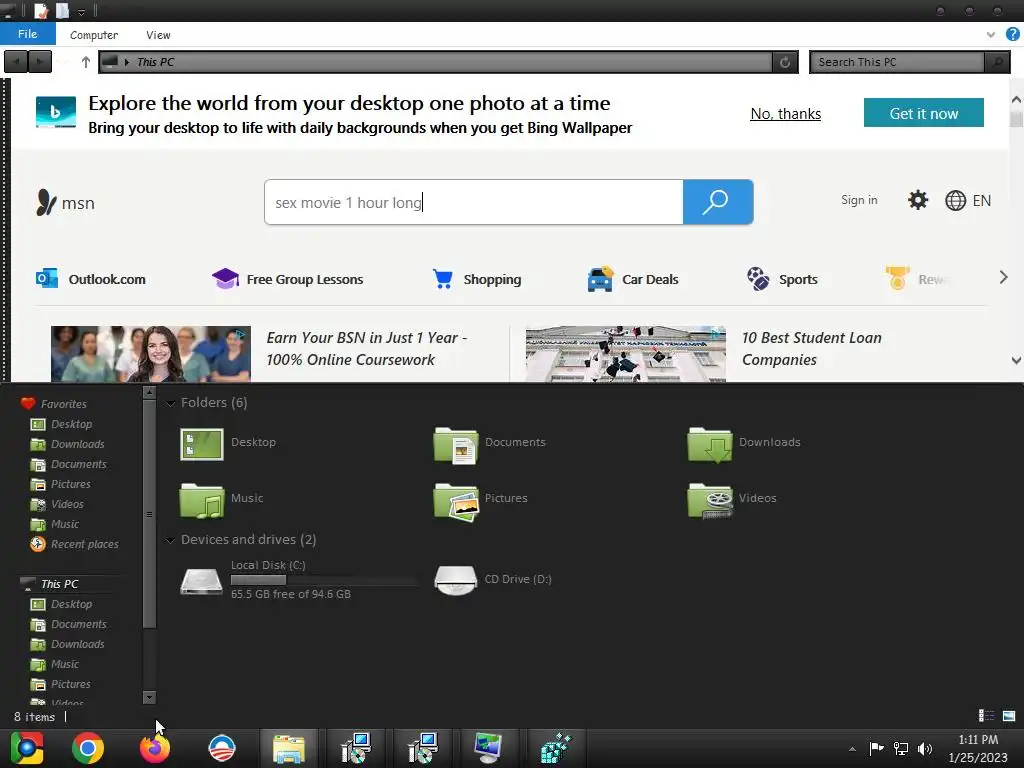Select the Desktop folder icon
The height and width of the screenshot is (768, 1024).
coord(202,444)
